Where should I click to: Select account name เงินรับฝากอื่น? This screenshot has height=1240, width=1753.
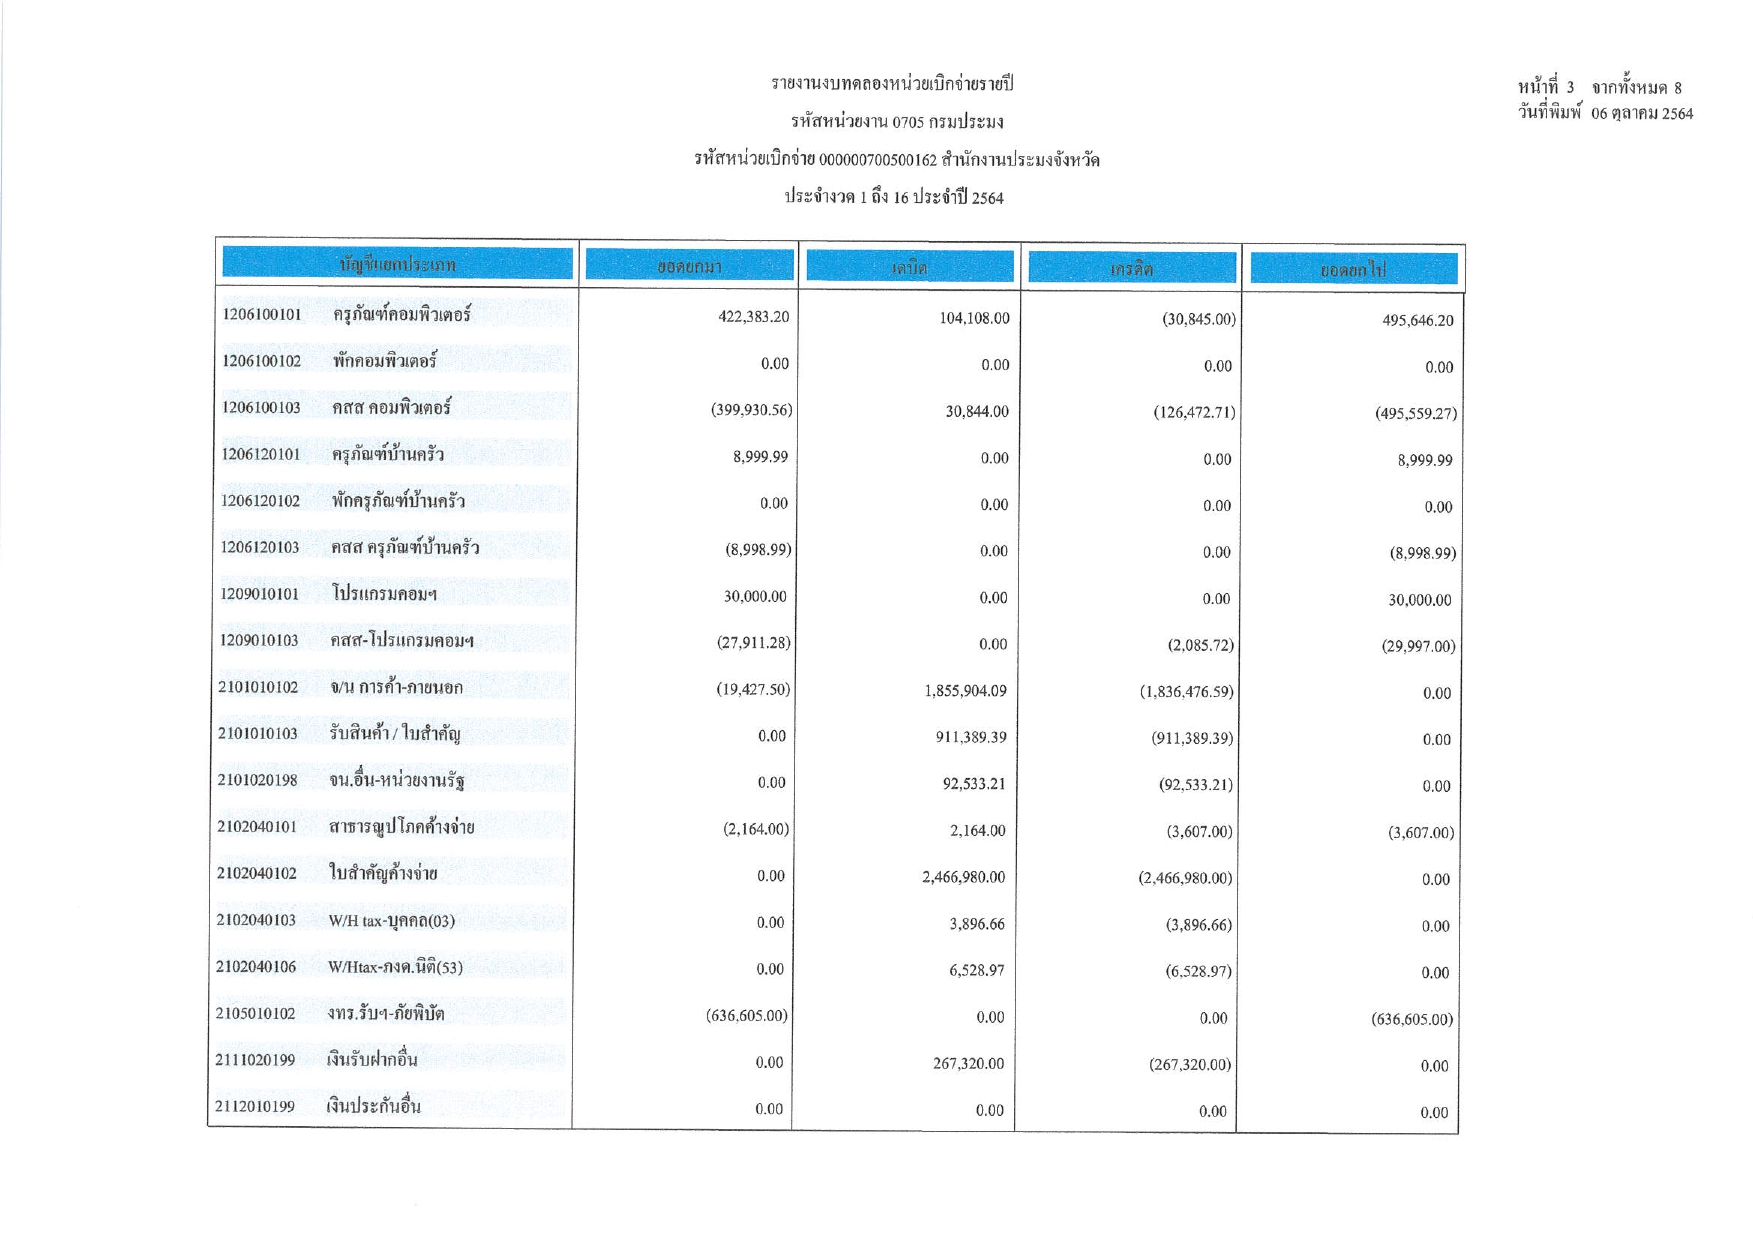(373, 1059)
